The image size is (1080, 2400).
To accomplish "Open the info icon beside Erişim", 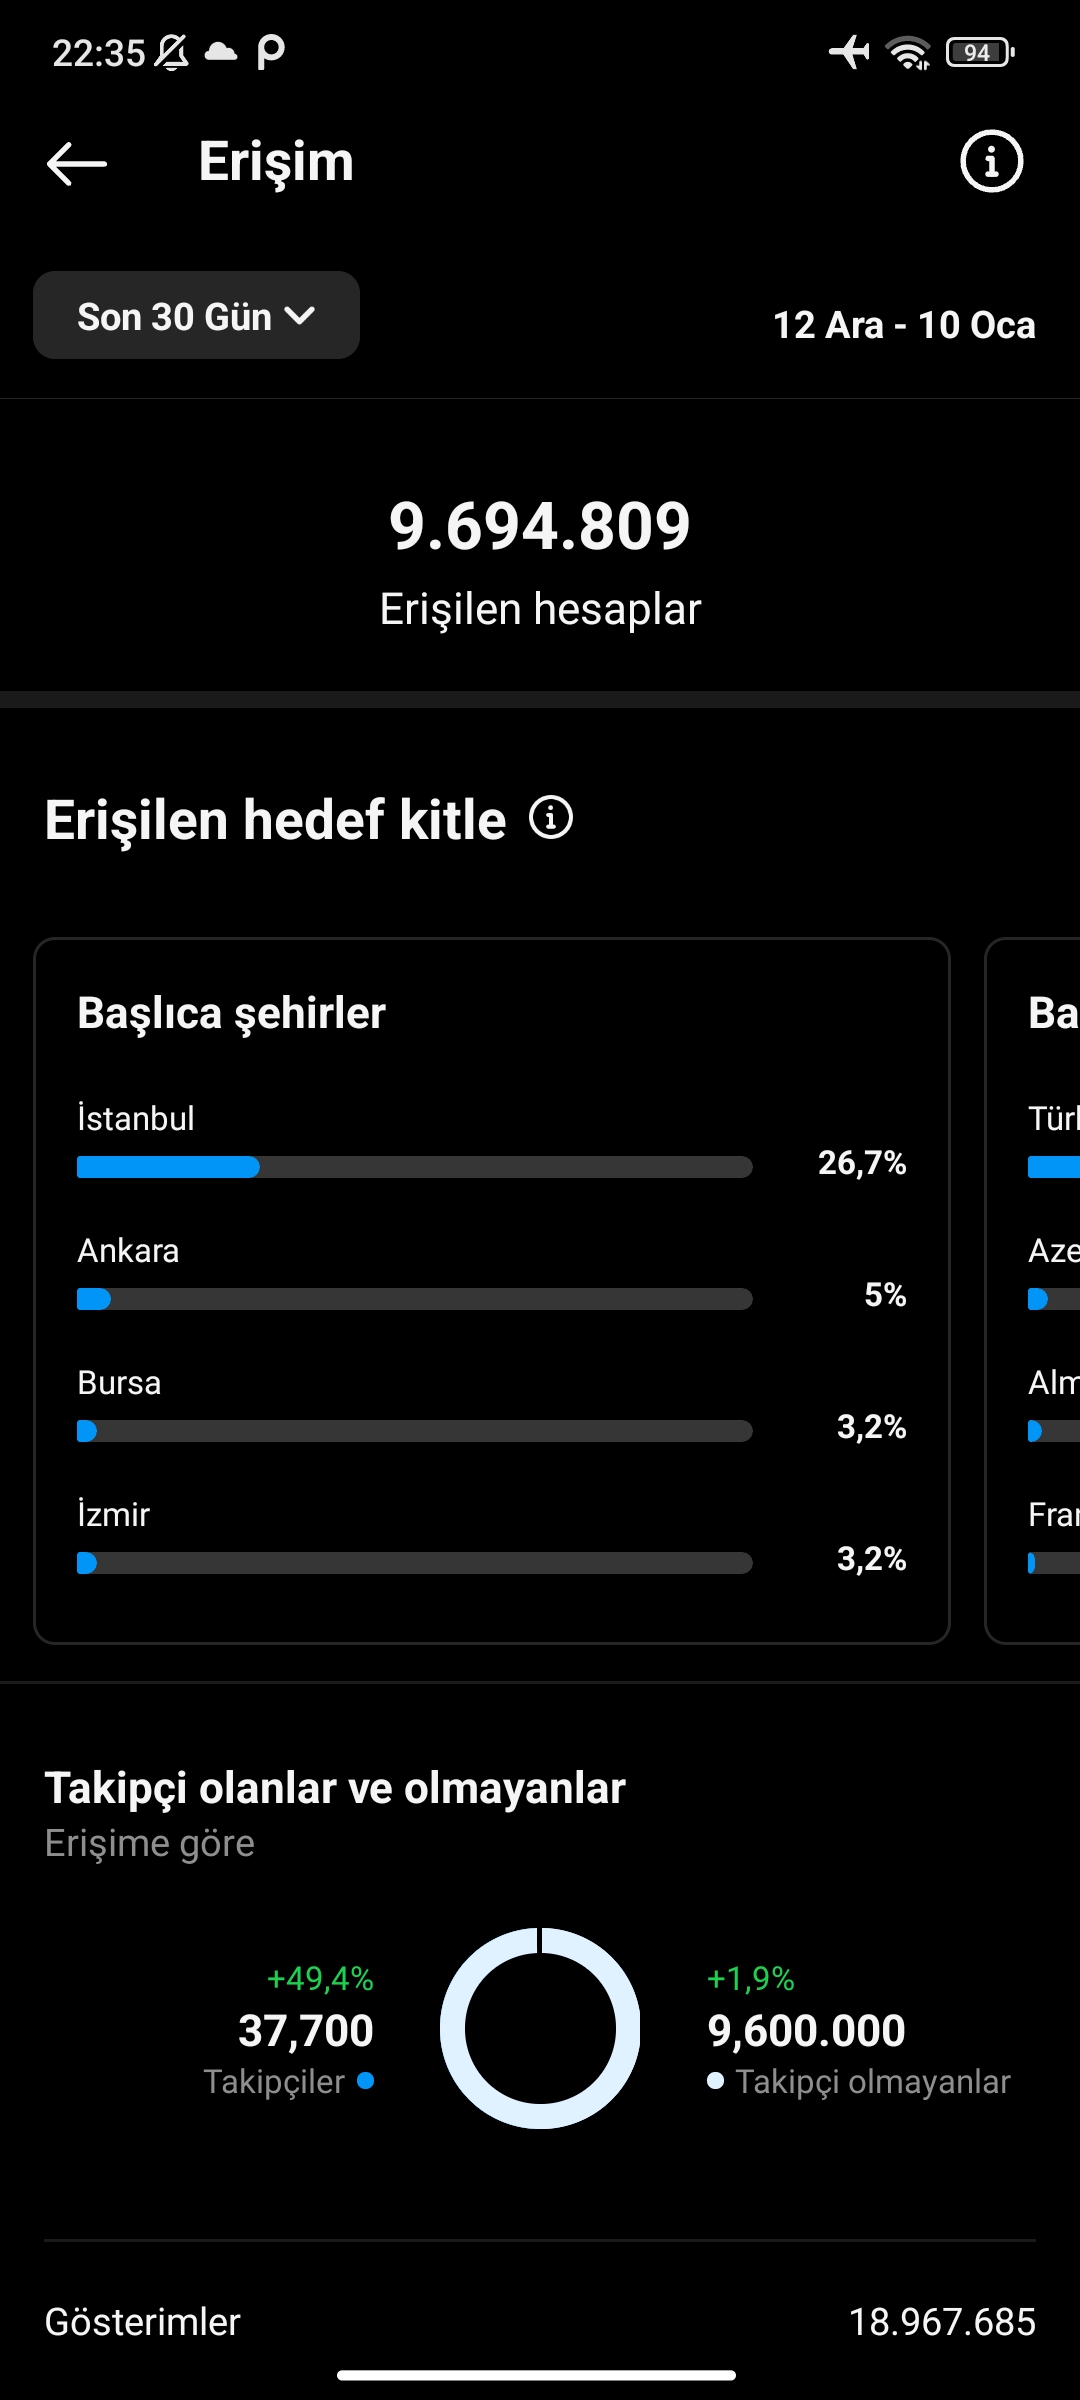I will 991,161.
